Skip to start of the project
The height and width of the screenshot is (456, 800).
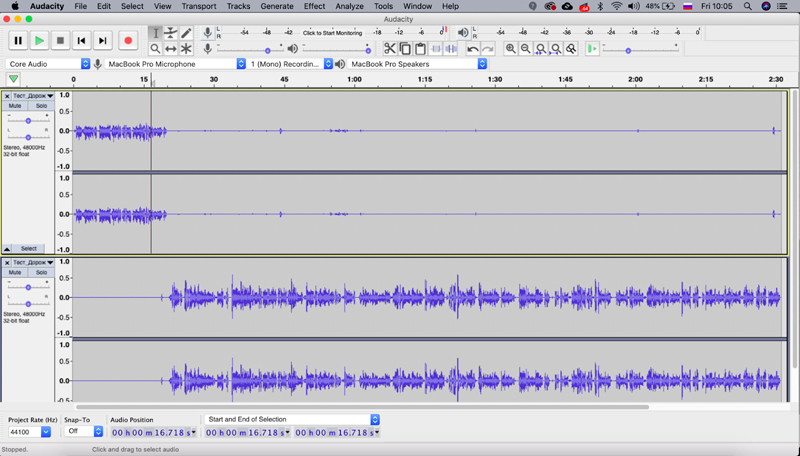[81, 41]
